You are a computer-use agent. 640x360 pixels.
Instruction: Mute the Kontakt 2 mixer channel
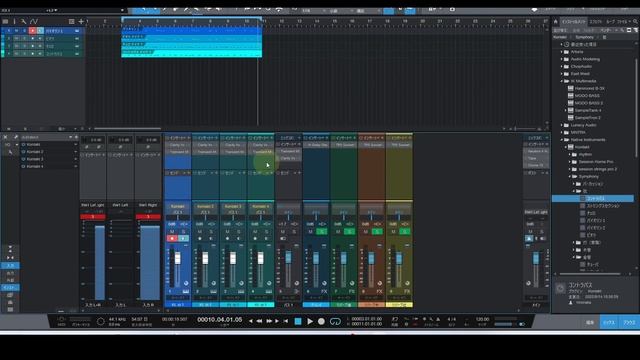(200, 231)
